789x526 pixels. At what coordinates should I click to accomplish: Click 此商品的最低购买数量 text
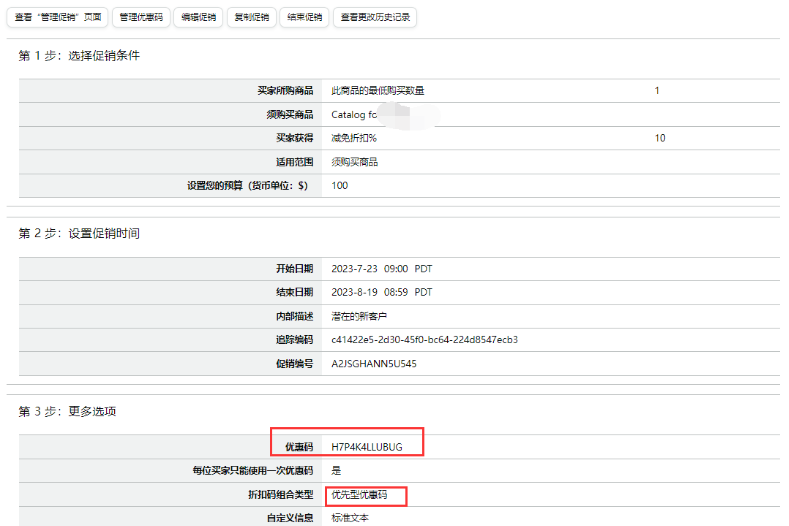coord(378,91)
